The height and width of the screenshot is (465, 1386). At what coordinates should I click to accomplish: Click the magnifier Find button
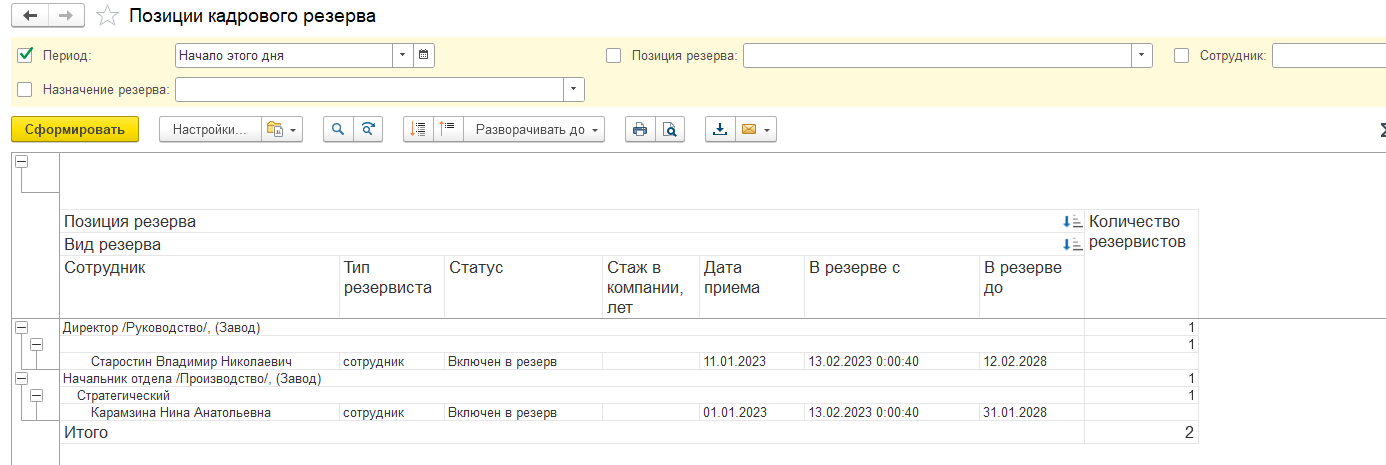click(338, 129)
